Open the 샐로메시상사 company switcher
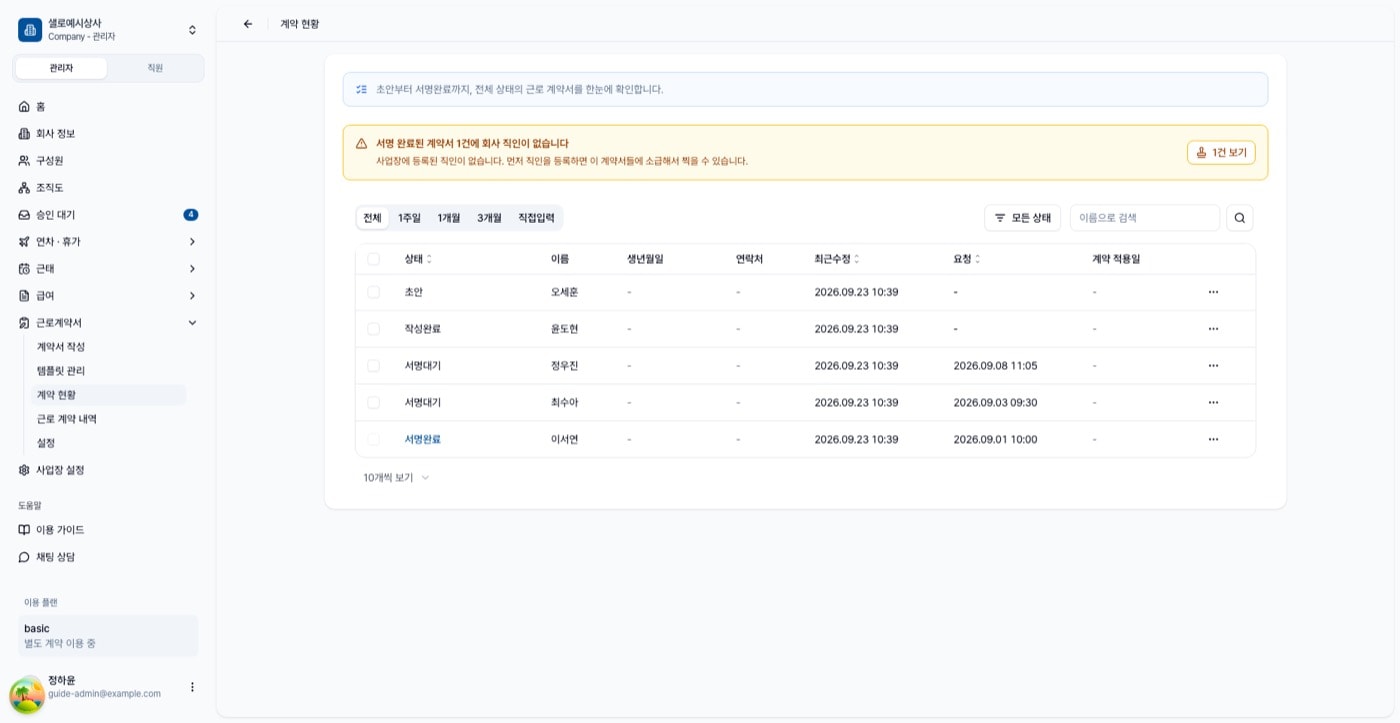Viewport: 1400px width, 723px height. tap(108, 29)
